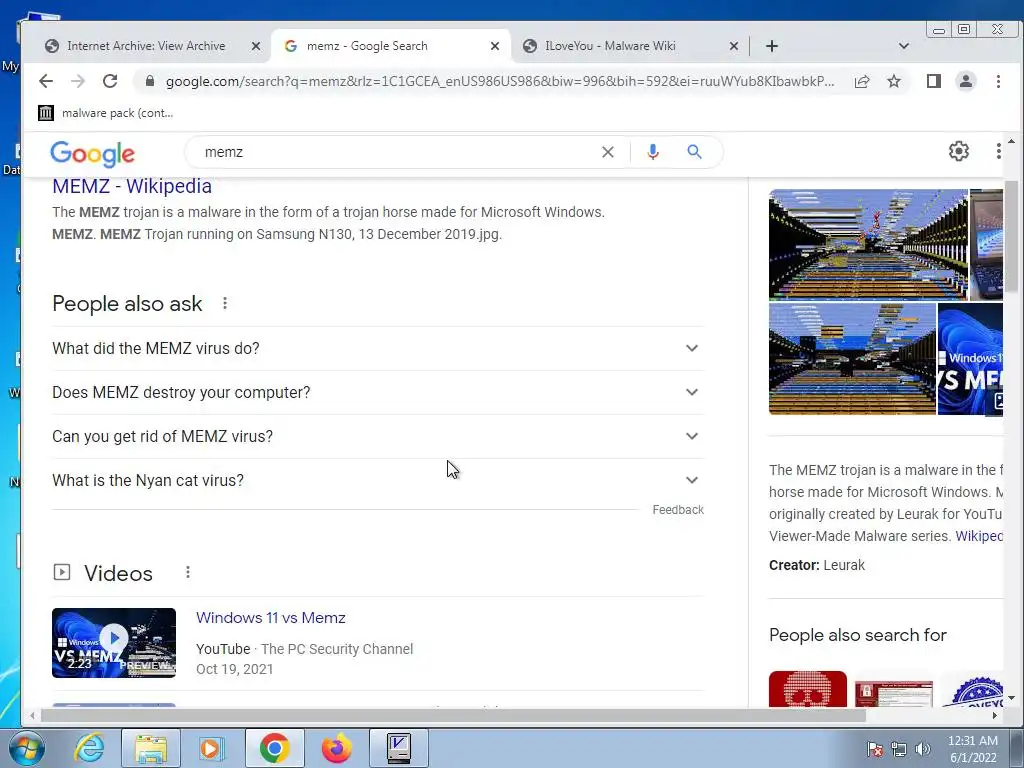Open a new tab with the plus button
Viewport: 1024px width, 768px height.
point(772,46)
